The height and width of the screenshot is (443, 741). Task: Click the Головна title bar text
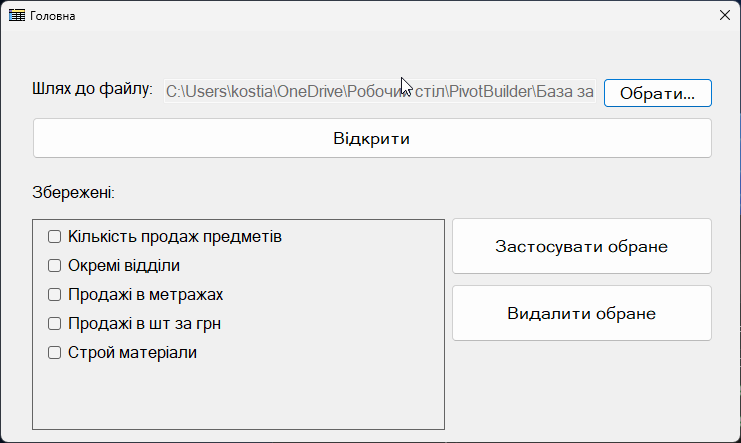[x=52, y=16]
